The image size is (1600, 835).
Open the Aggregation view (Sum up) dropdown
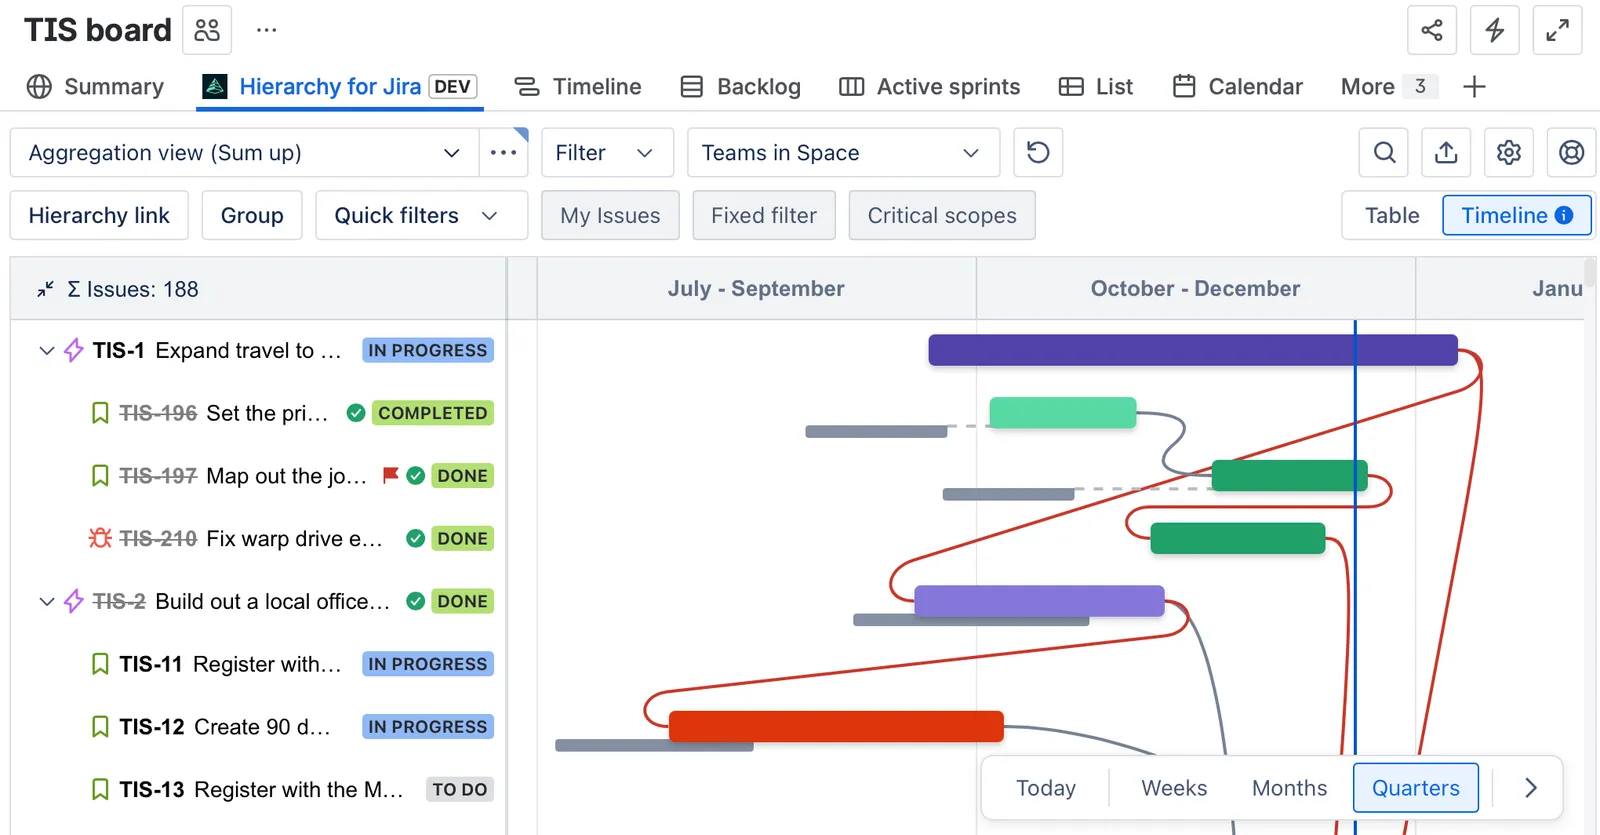[244, 153]
